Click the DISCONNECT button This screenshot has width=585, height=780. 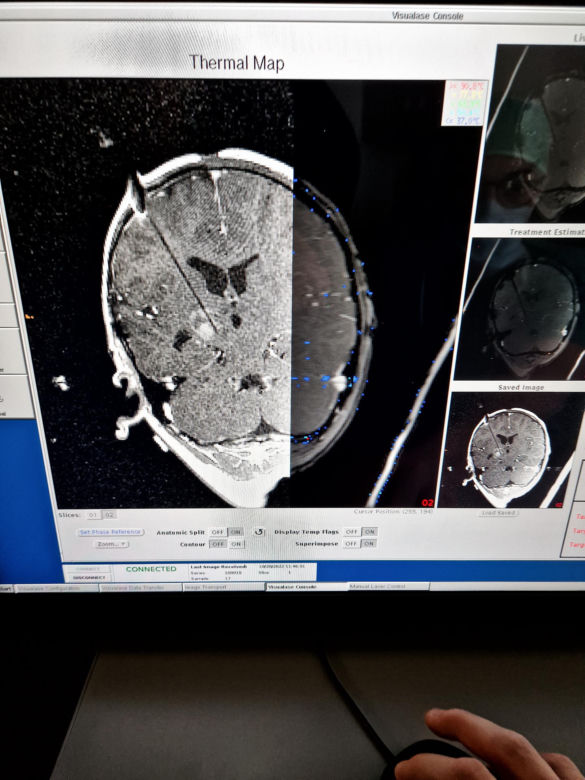[x=89, y=577]
